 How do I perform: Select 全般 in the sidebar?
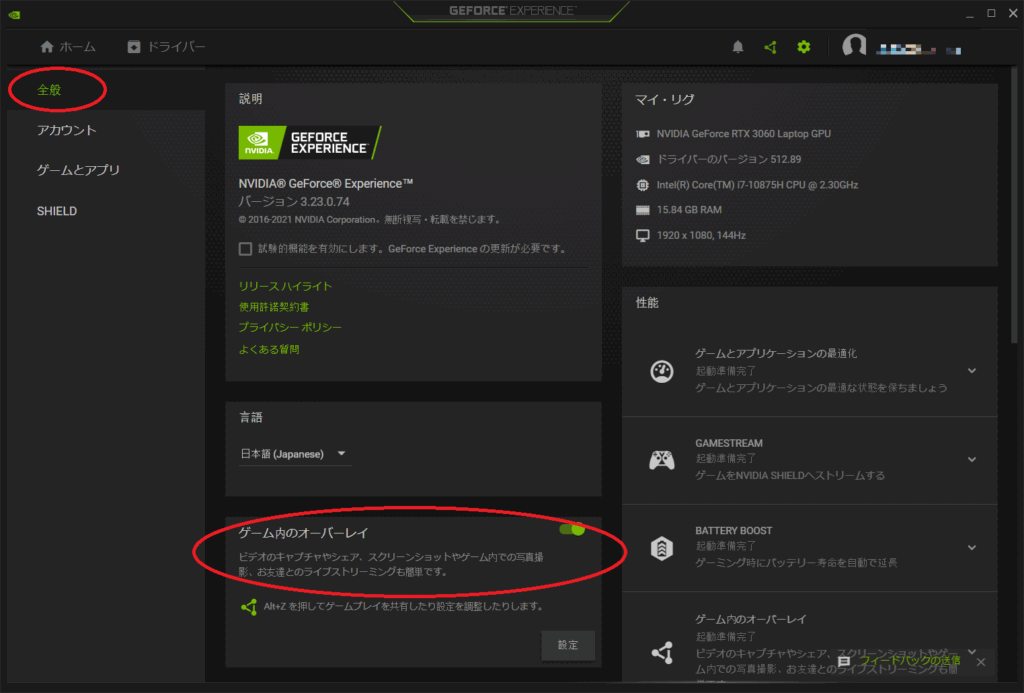pyautogui.click(x=49, y=90)
